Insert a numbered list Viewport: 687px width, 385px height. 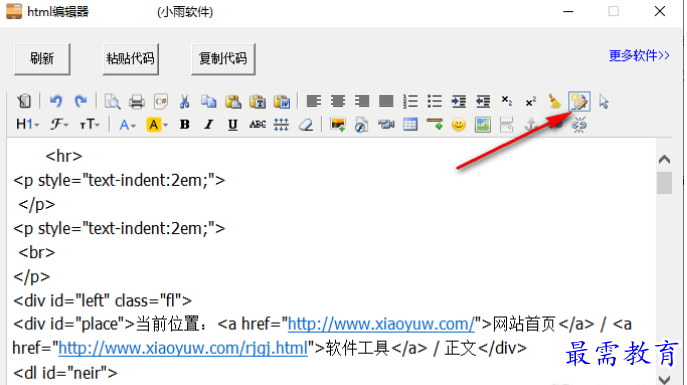click(x=411, y=102)
